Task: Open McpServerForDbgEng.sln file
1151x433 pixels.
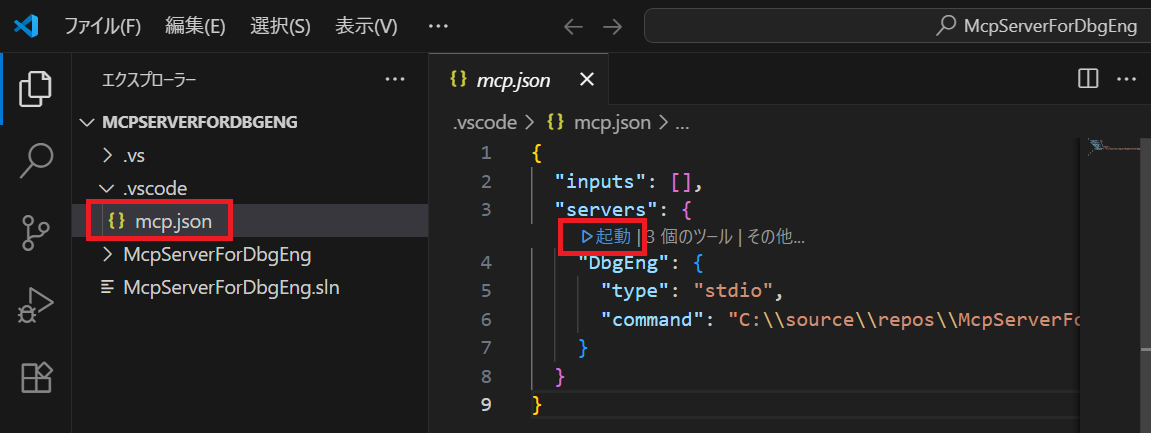Action: click(250, 287)
